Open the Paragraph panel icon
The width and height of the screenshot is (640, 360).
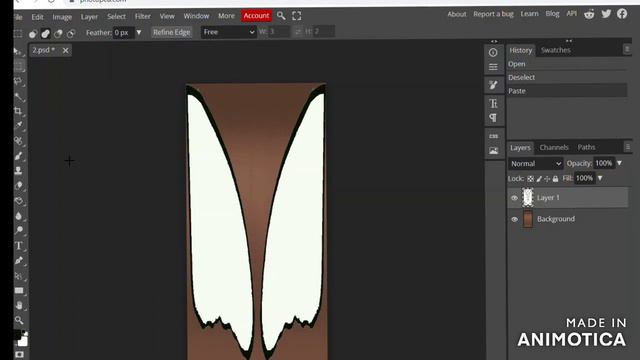[x=493, y=118]
